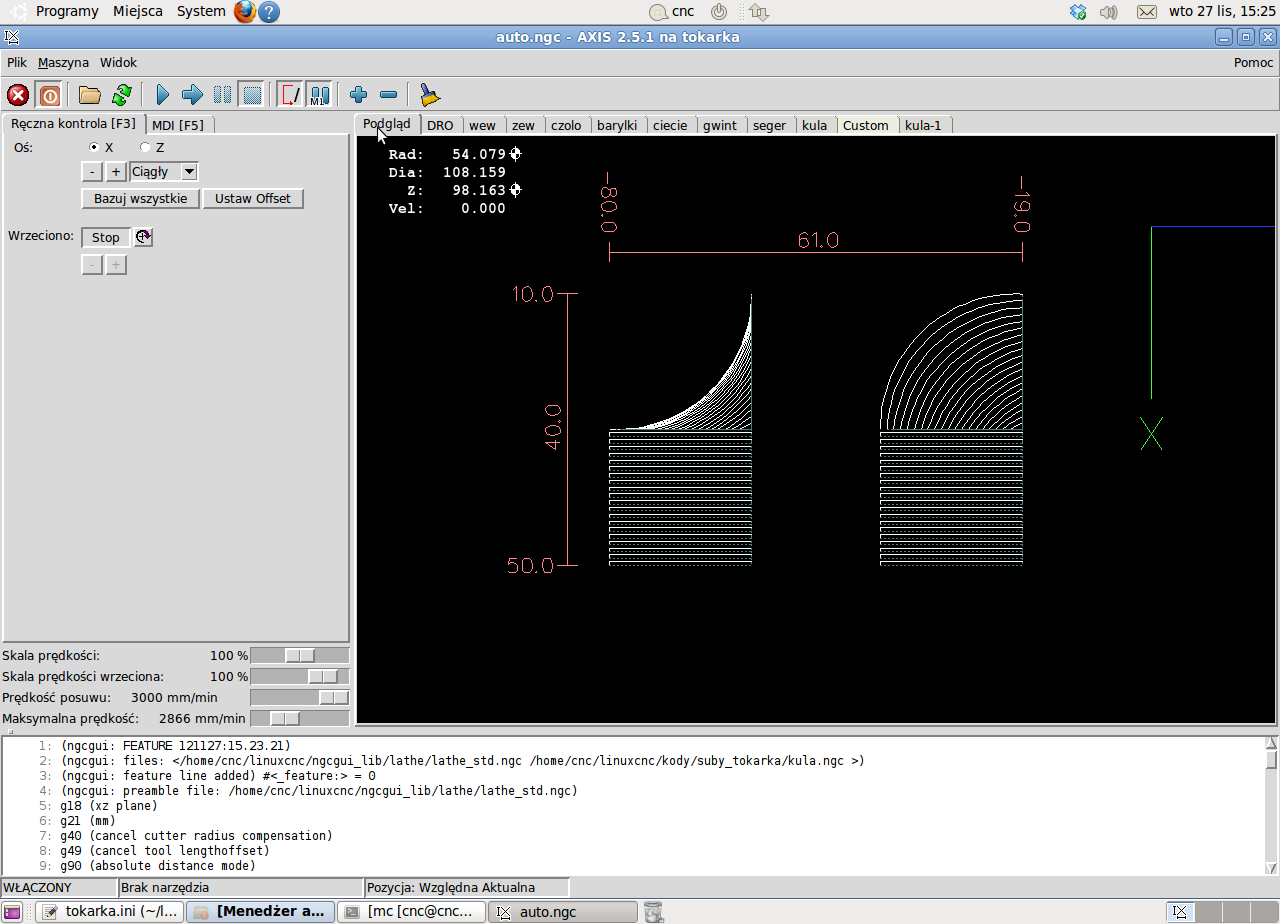1280x924 pixels.
Task: Open a G-code file via folder icon
Action: (x=90, y=95)
